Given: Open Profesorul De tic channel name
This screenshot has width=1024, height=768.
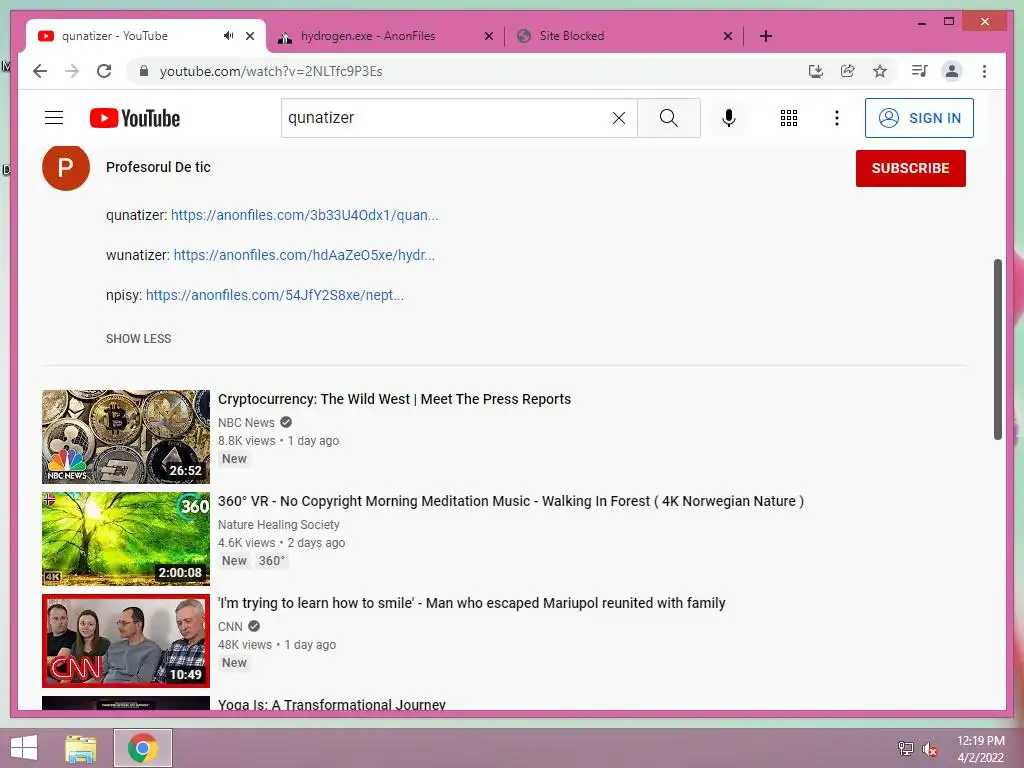Looking at the screenshot, I should click(x=158, y=167).
